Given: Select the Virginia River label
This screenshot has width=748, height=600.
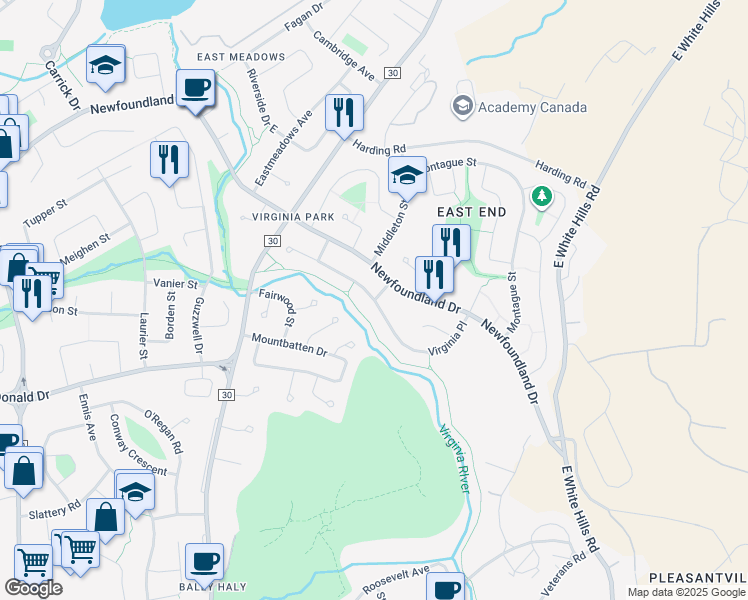Looking at the screenshot, I should click(x=455, y=459).
